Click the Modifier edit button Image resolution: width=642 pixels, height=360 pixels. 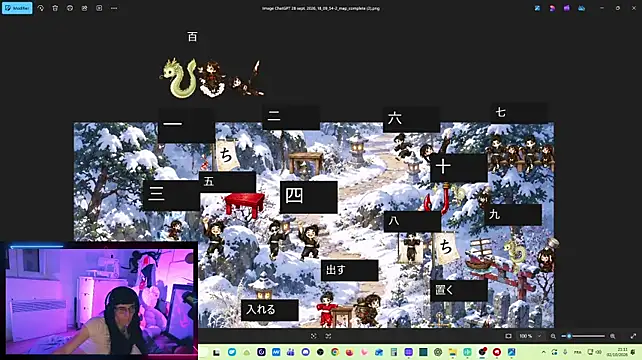pos(17,8)
